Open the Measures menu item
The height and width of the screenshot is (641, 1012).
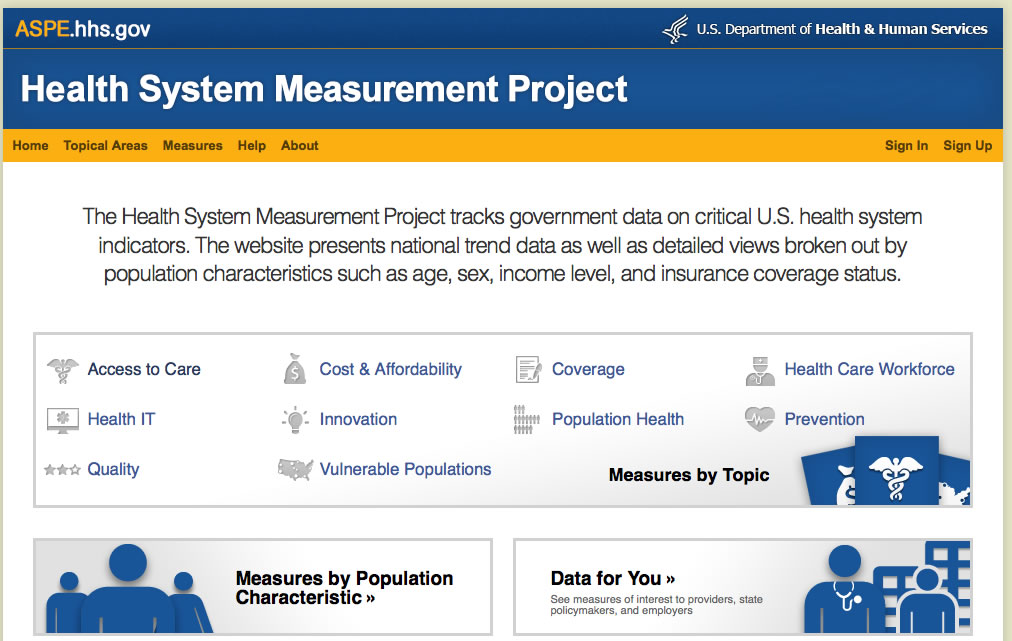pos(192,146)
